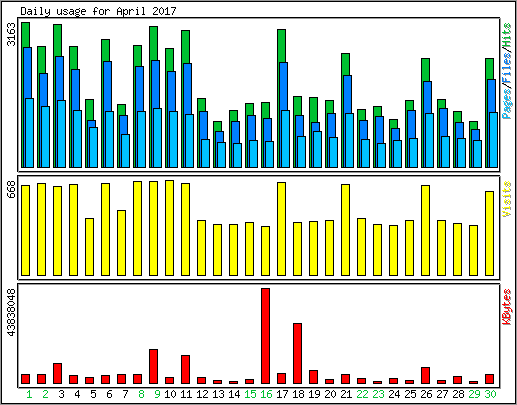Click day label 14 on the x-axis

click(x=234, y=394)
